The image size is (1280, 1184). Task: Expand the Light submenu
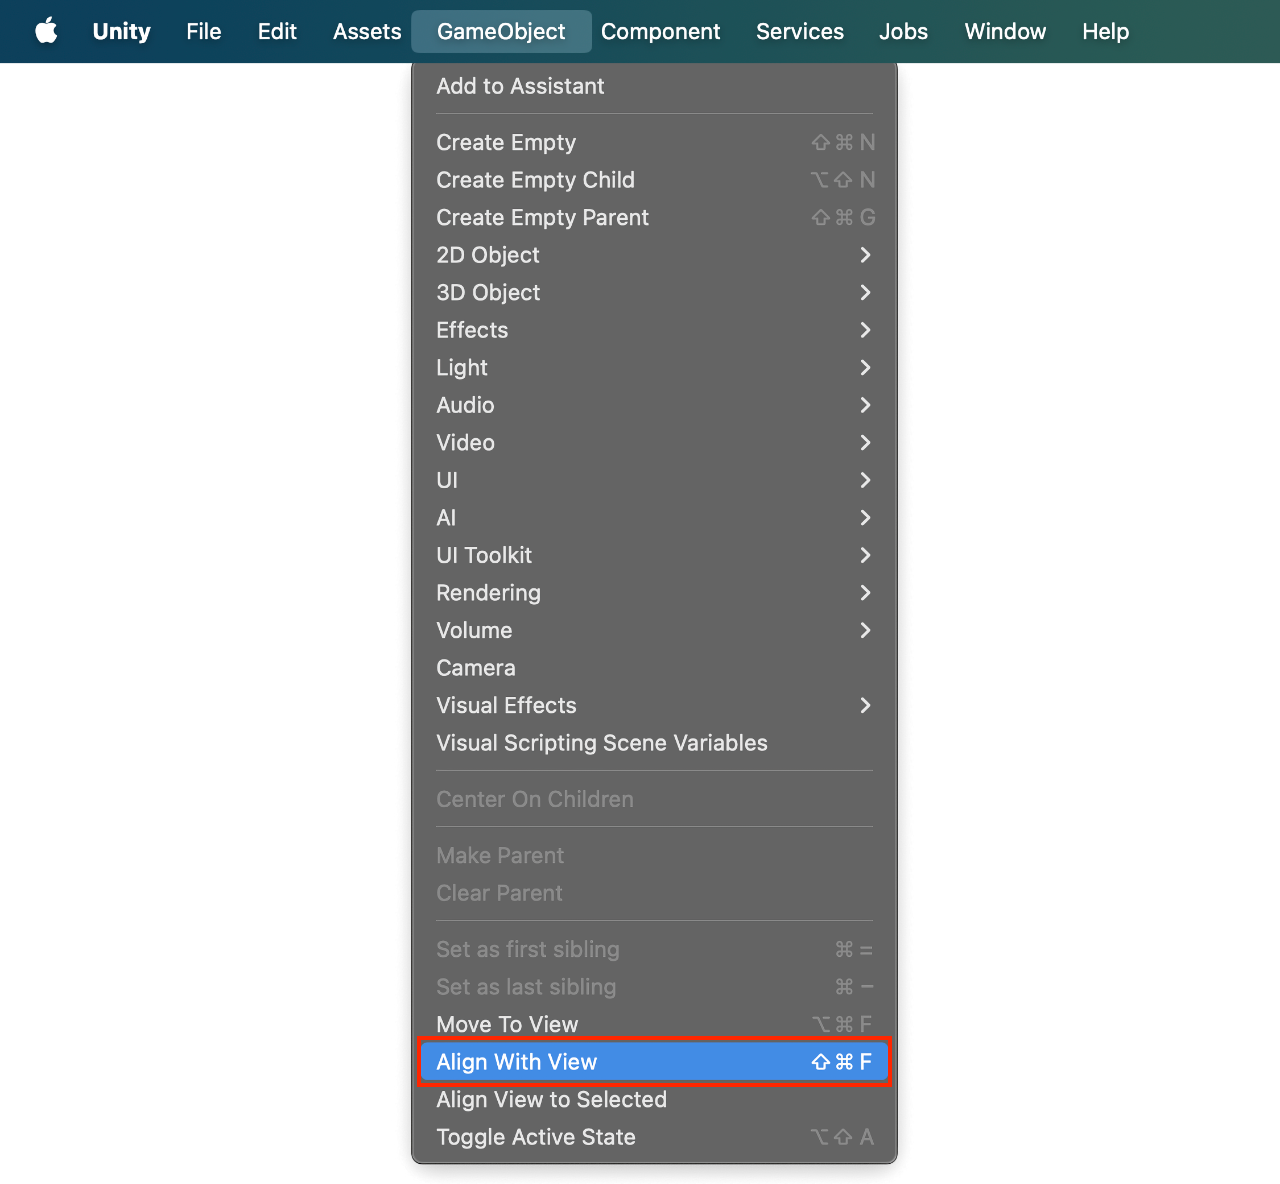pyautogui.click(x=654, y=367)
